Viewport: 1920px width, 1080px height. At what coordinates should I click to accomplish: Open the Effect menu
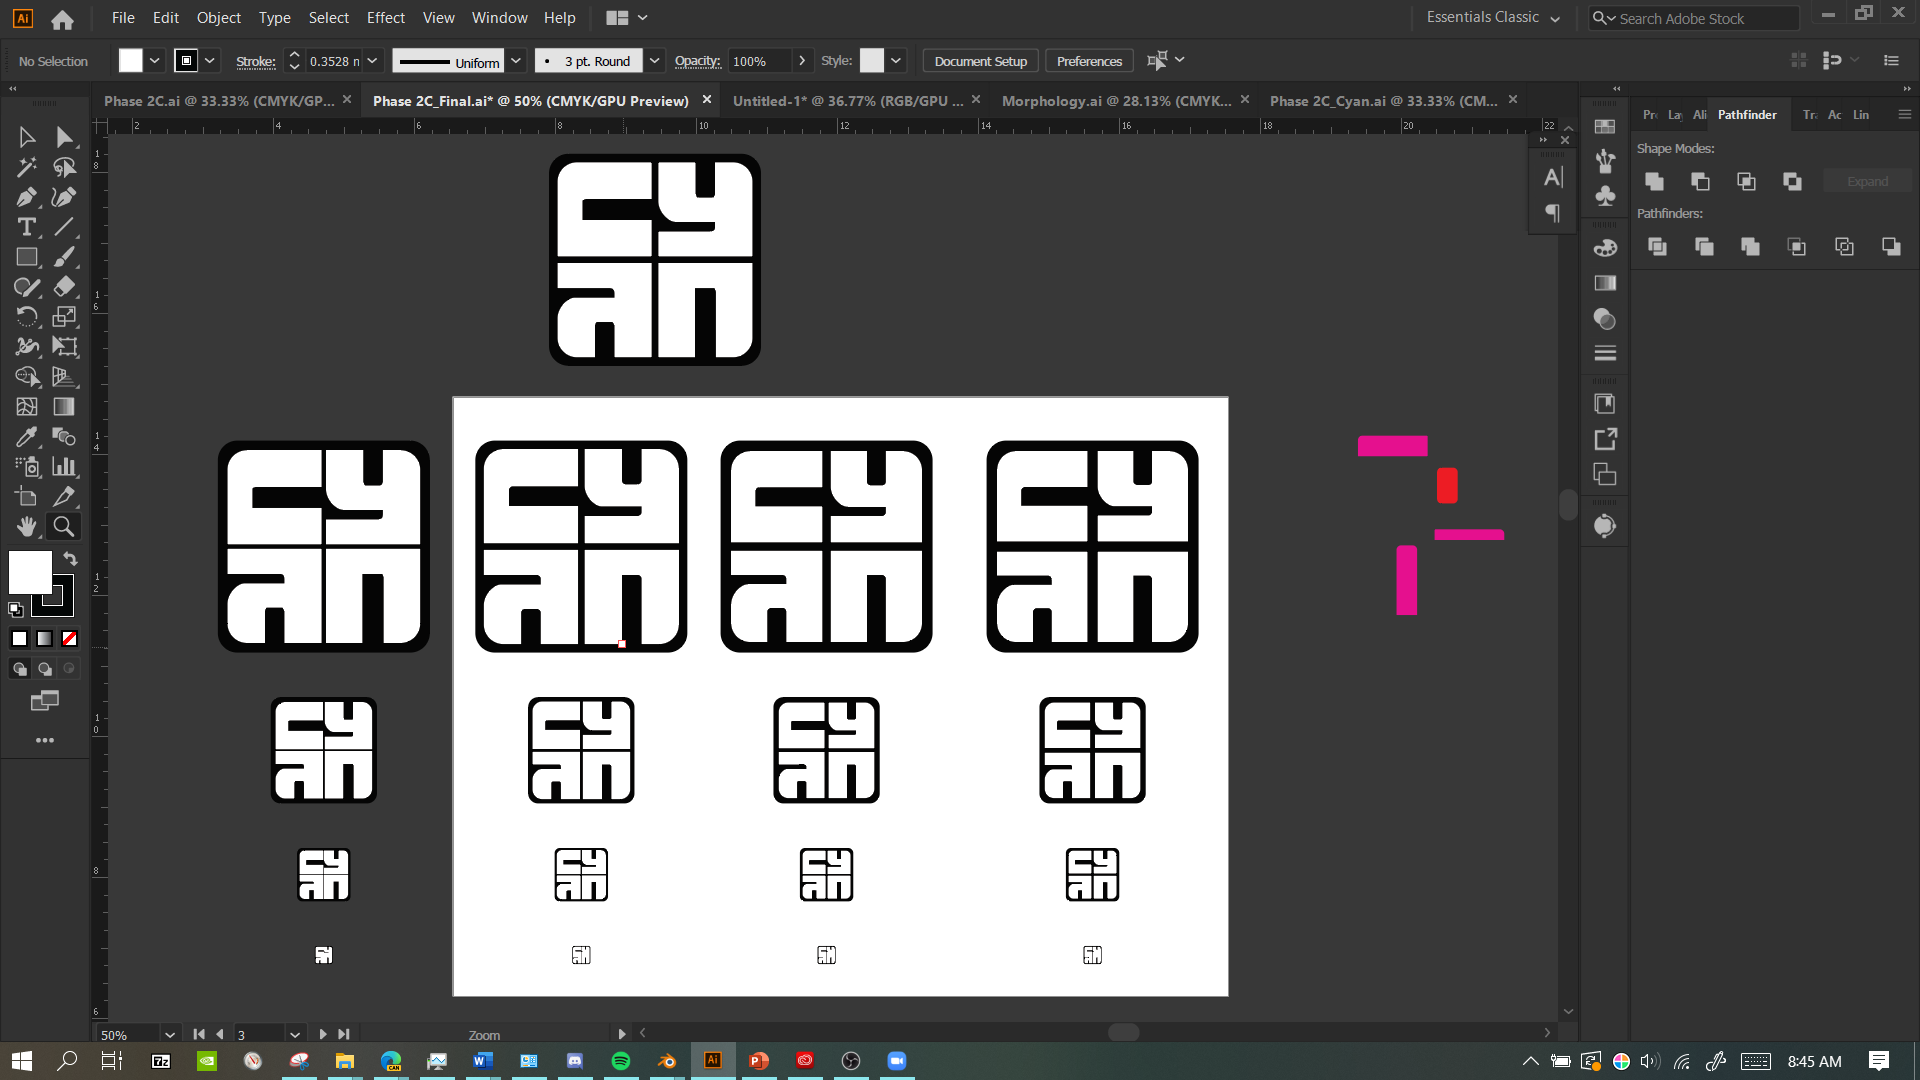pyautogui.click(x=385, y=18)
